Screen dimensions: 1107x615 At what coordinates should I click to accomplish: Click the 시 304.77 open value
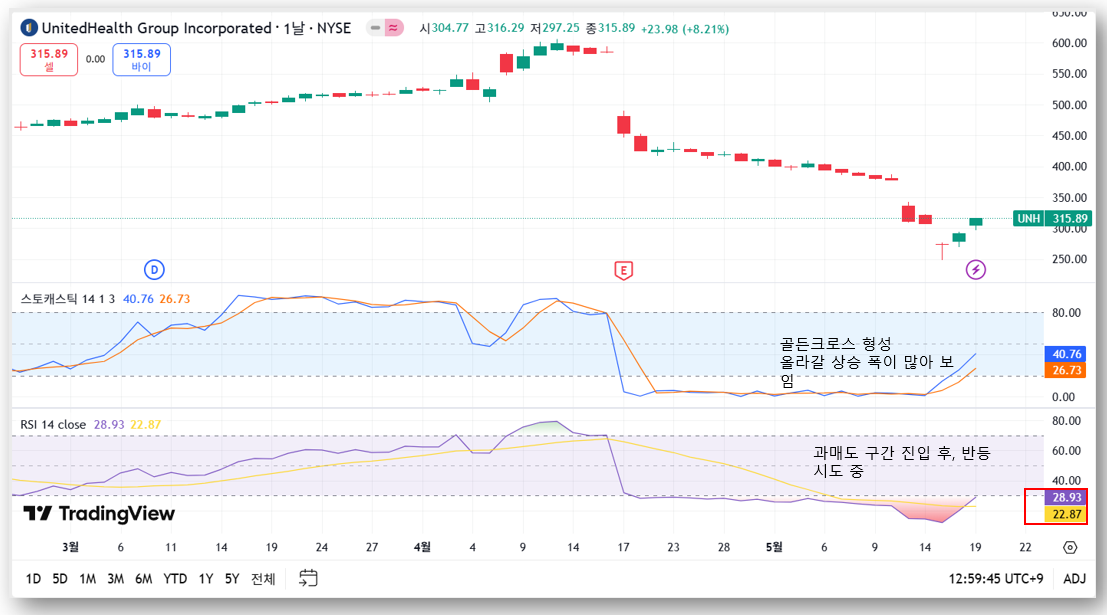click(x=444, y=28)
